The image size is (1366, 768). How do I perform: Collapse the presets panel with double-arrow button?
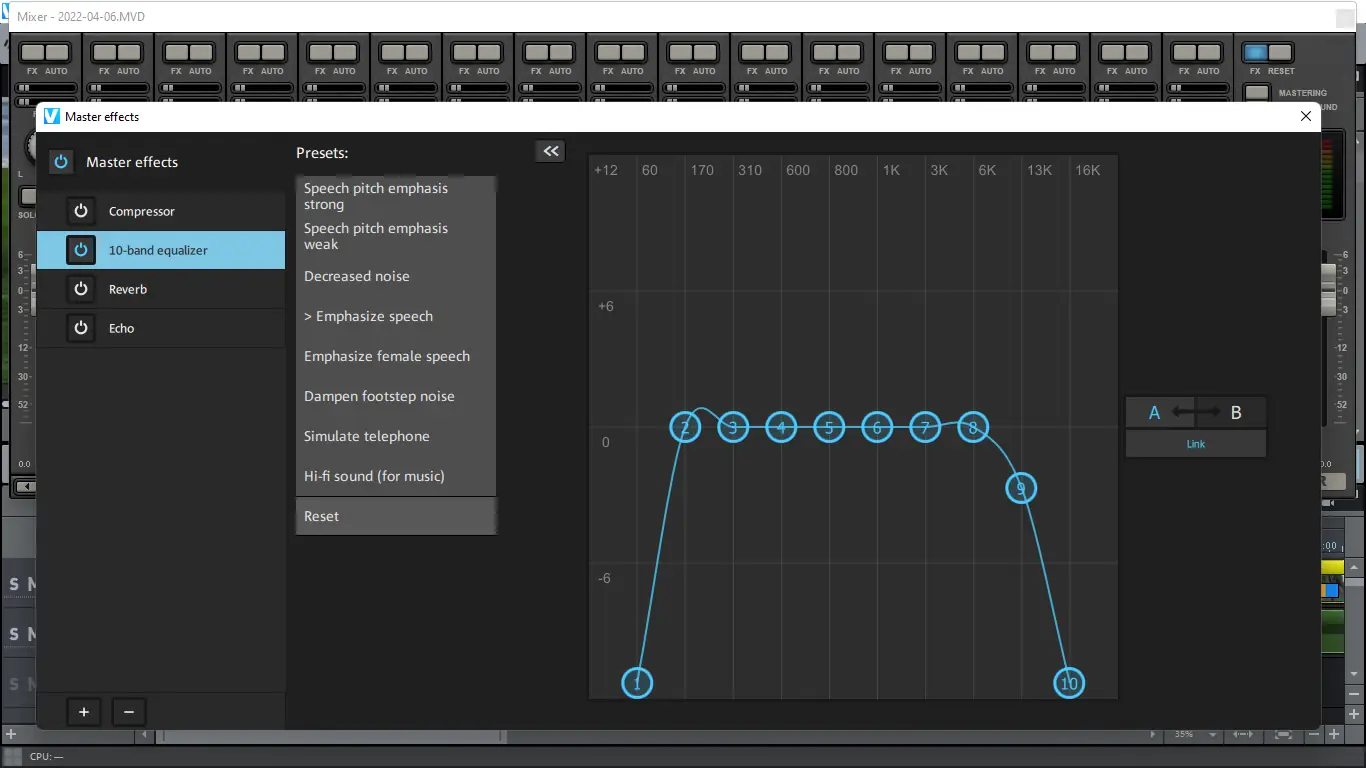tap(550, 151)
